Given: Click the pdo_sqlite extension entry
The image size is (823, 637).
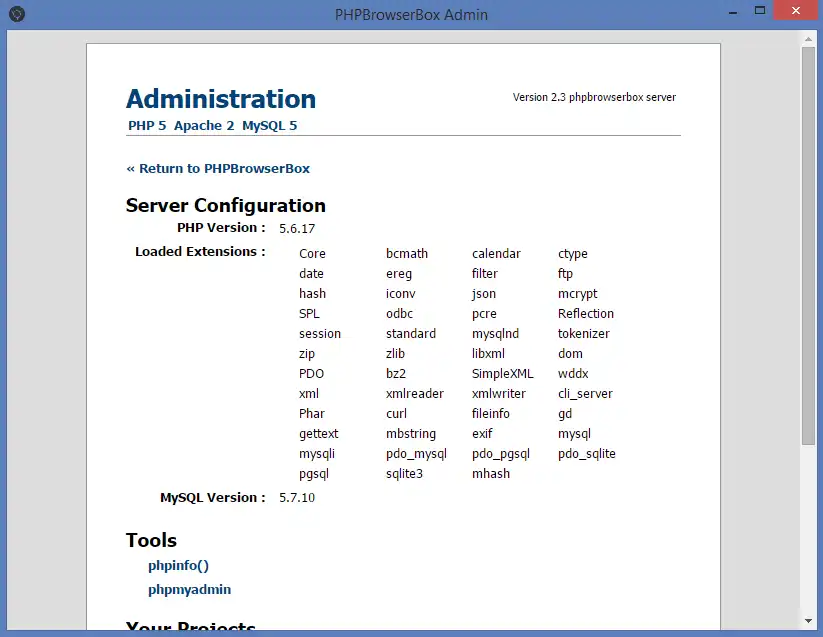Looking at the screenshot, I should 587,454.
